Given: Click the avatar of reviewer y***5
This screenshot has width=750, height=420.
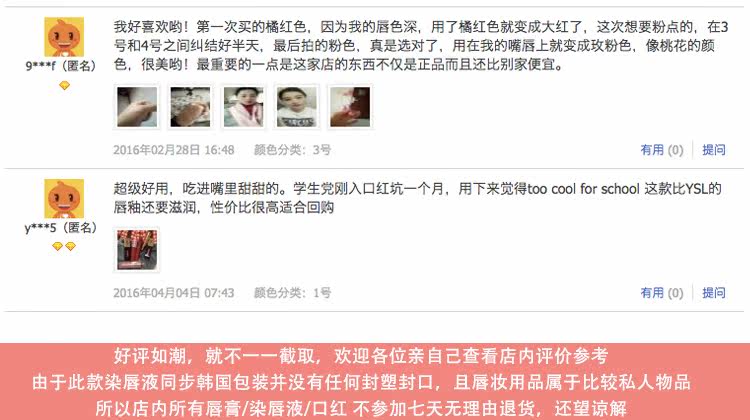Looking at the screenshot, I should click(64, 199).
